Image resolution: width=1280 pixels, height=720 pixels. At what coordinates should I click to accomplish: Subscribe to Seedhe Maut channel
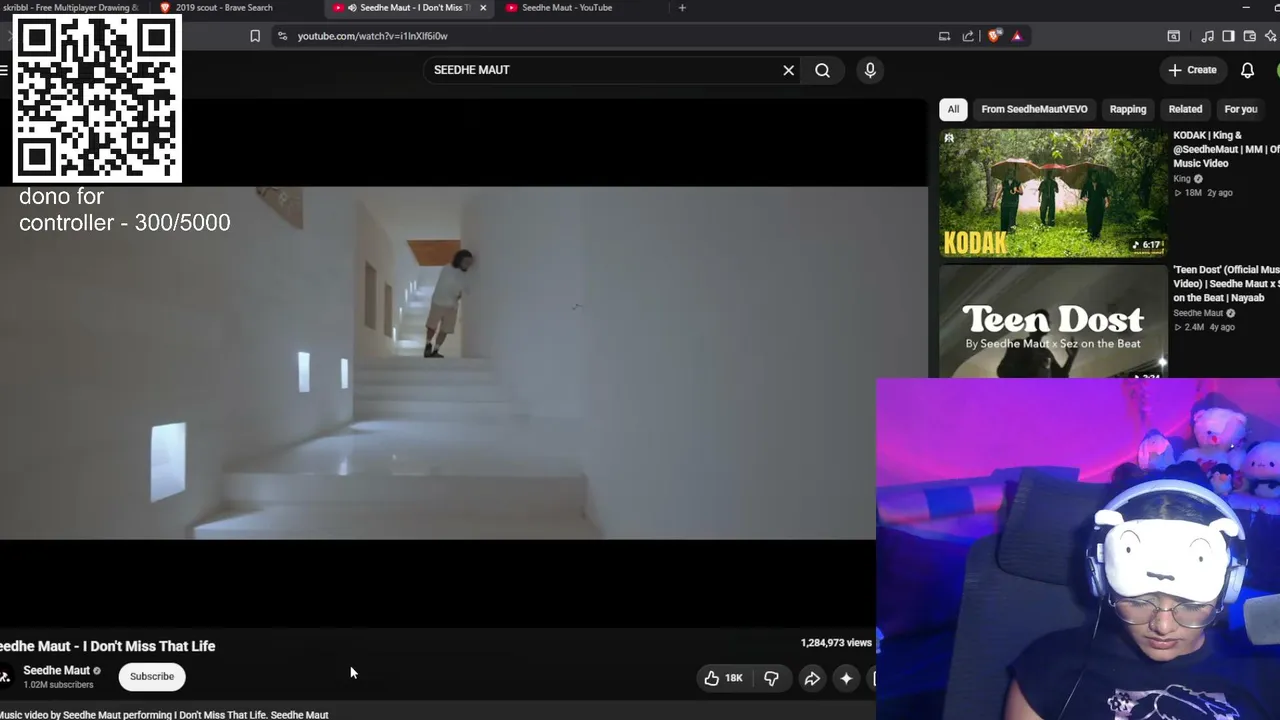pos(152,676)
